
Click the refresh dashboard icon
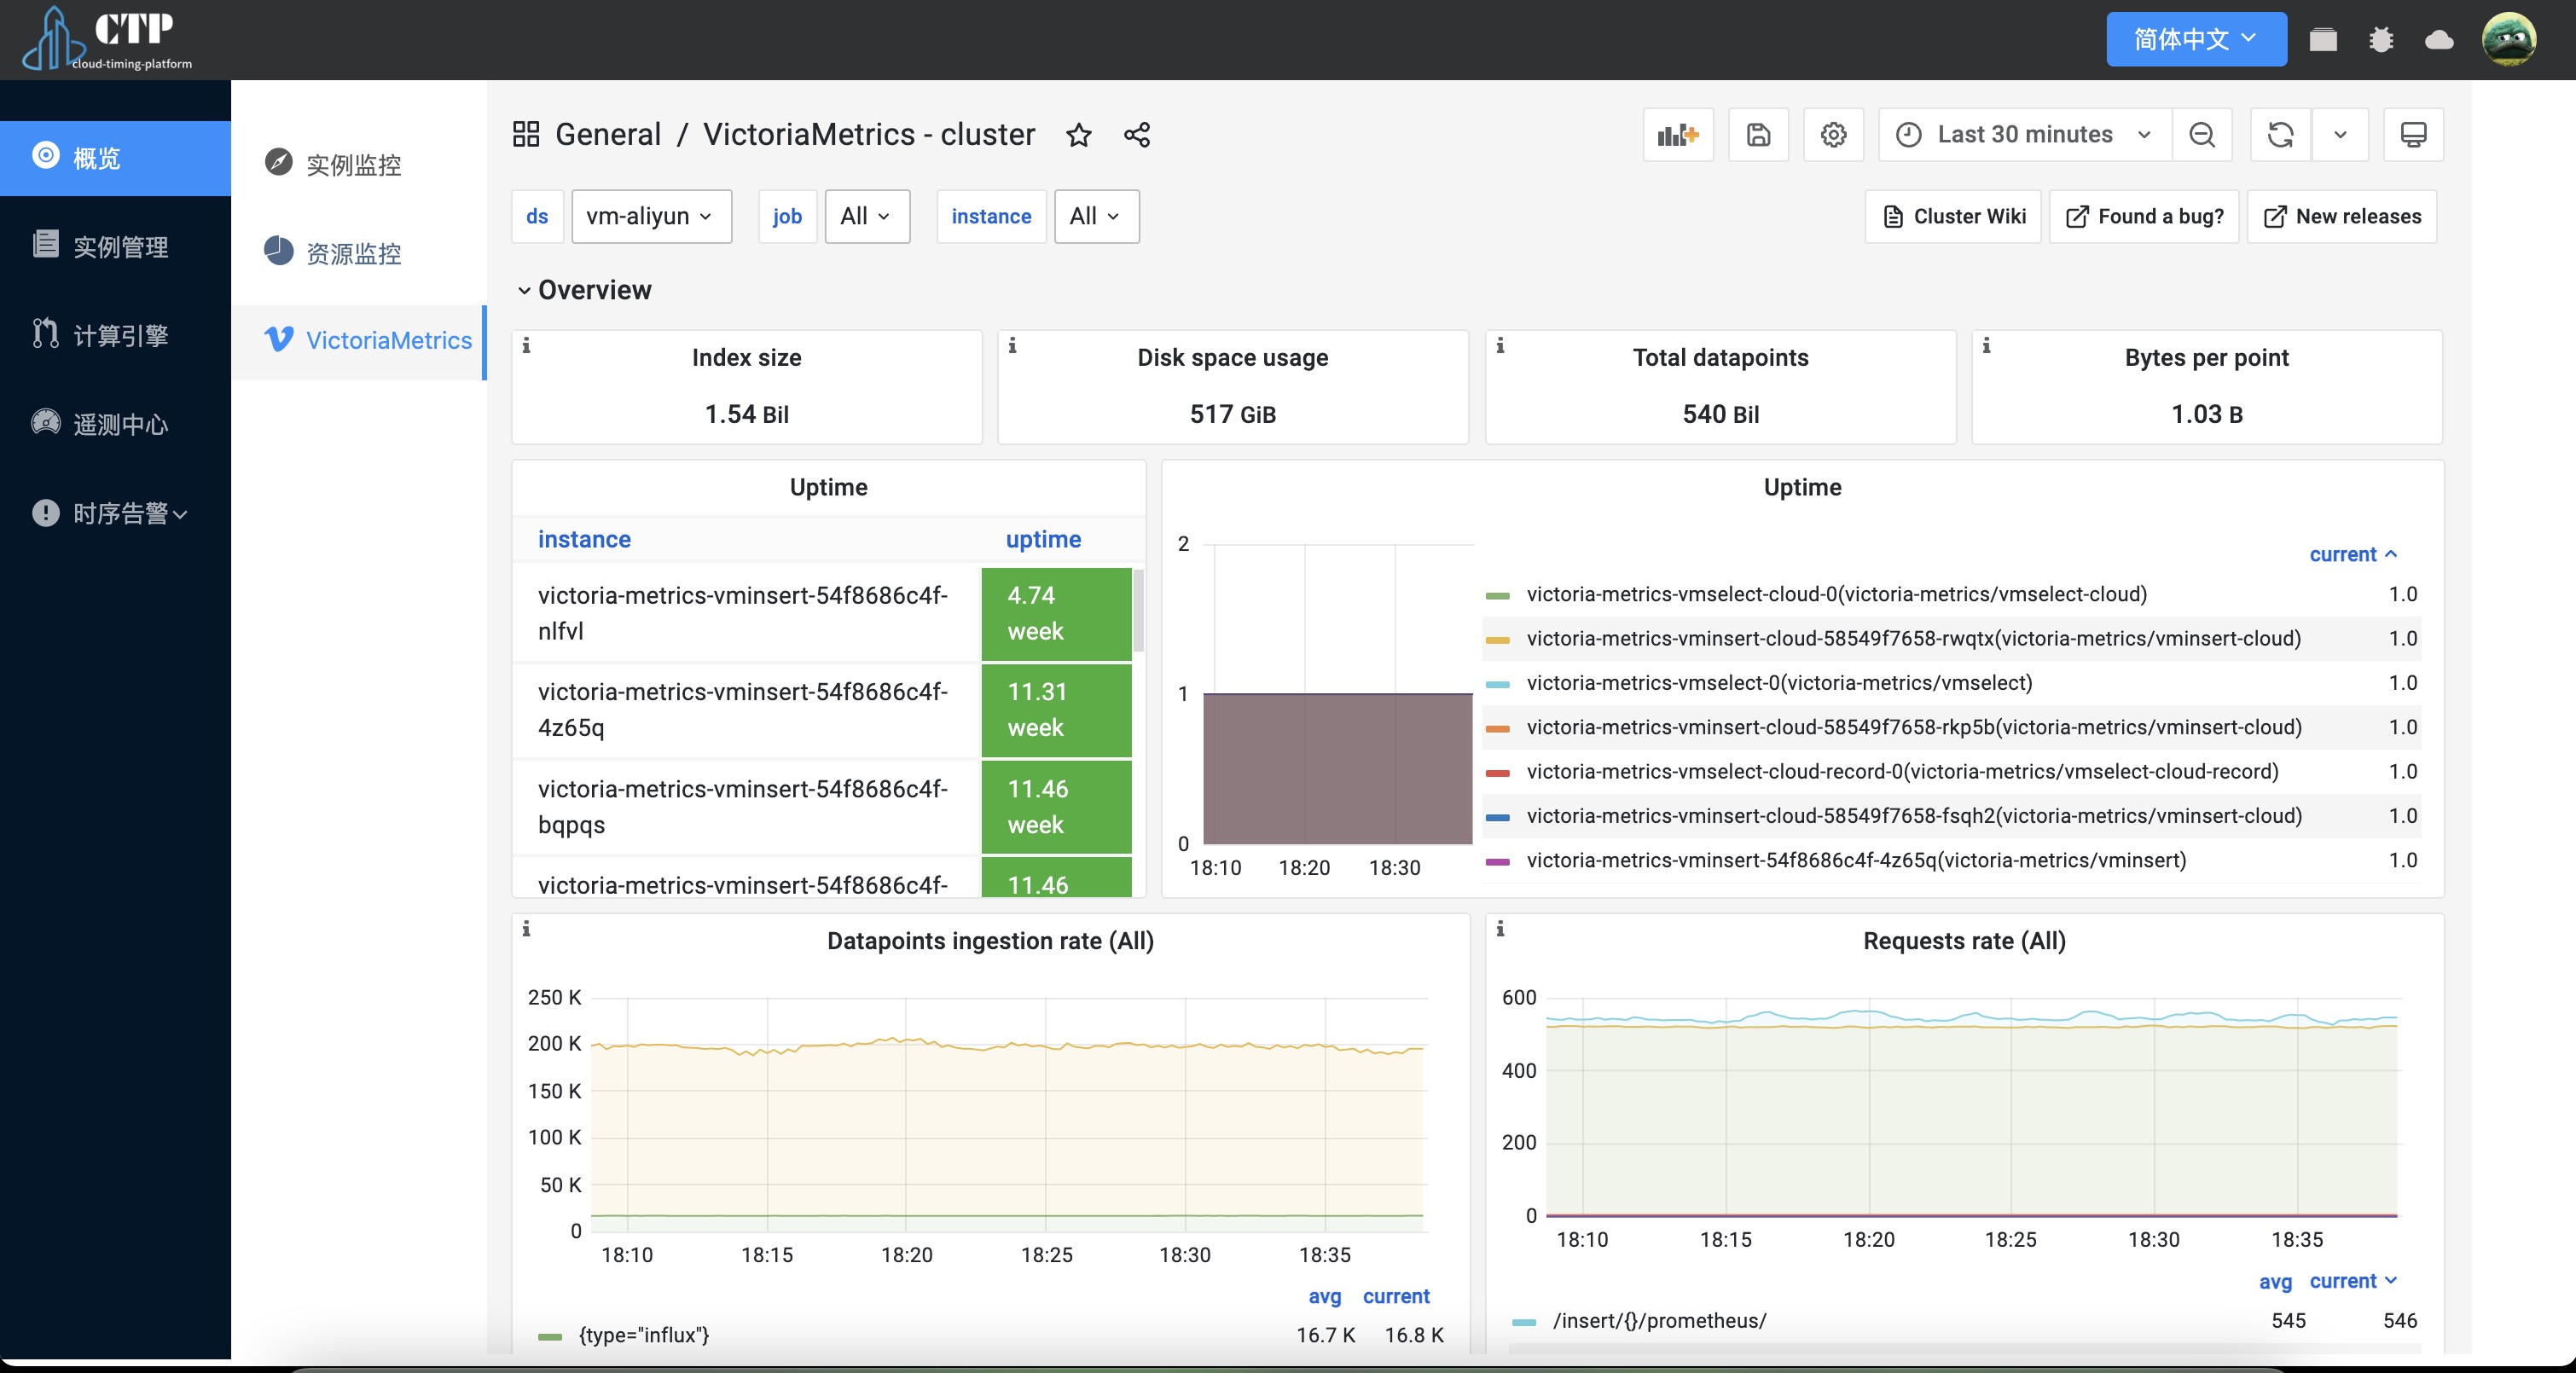(x=2281, y=134)
